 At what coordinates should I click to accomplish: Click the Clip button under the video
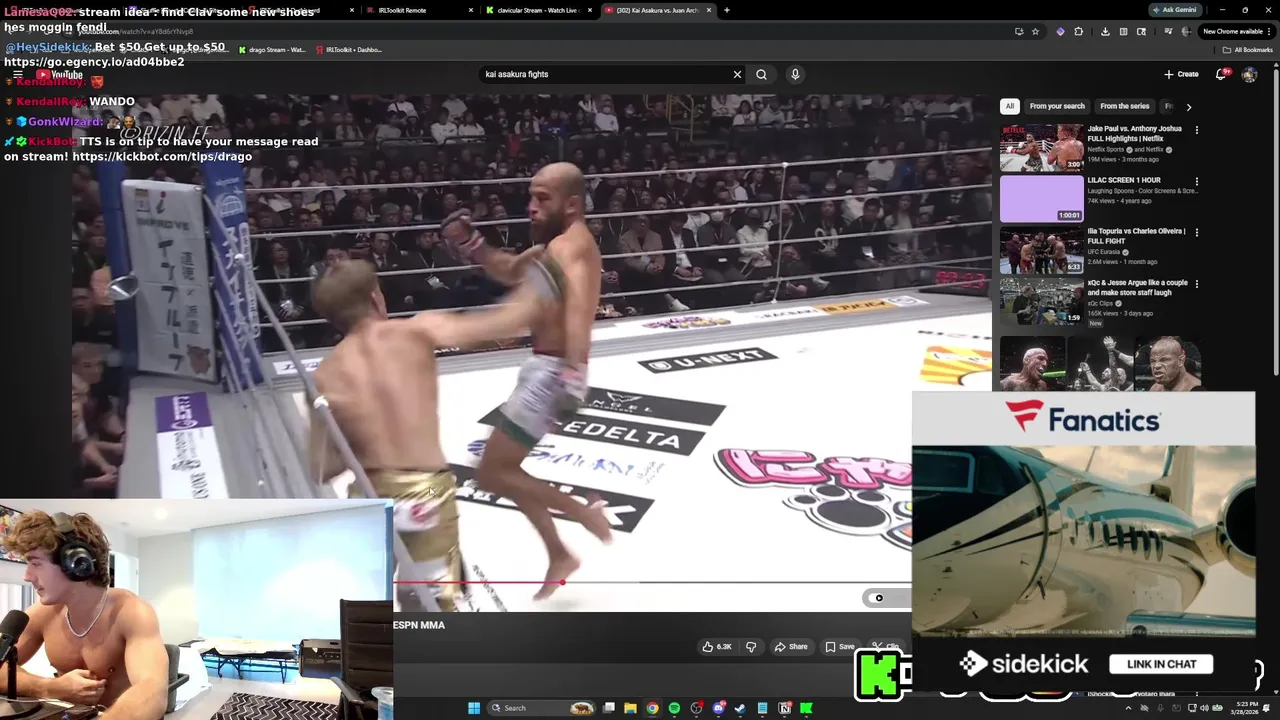[x=886, y=647]
